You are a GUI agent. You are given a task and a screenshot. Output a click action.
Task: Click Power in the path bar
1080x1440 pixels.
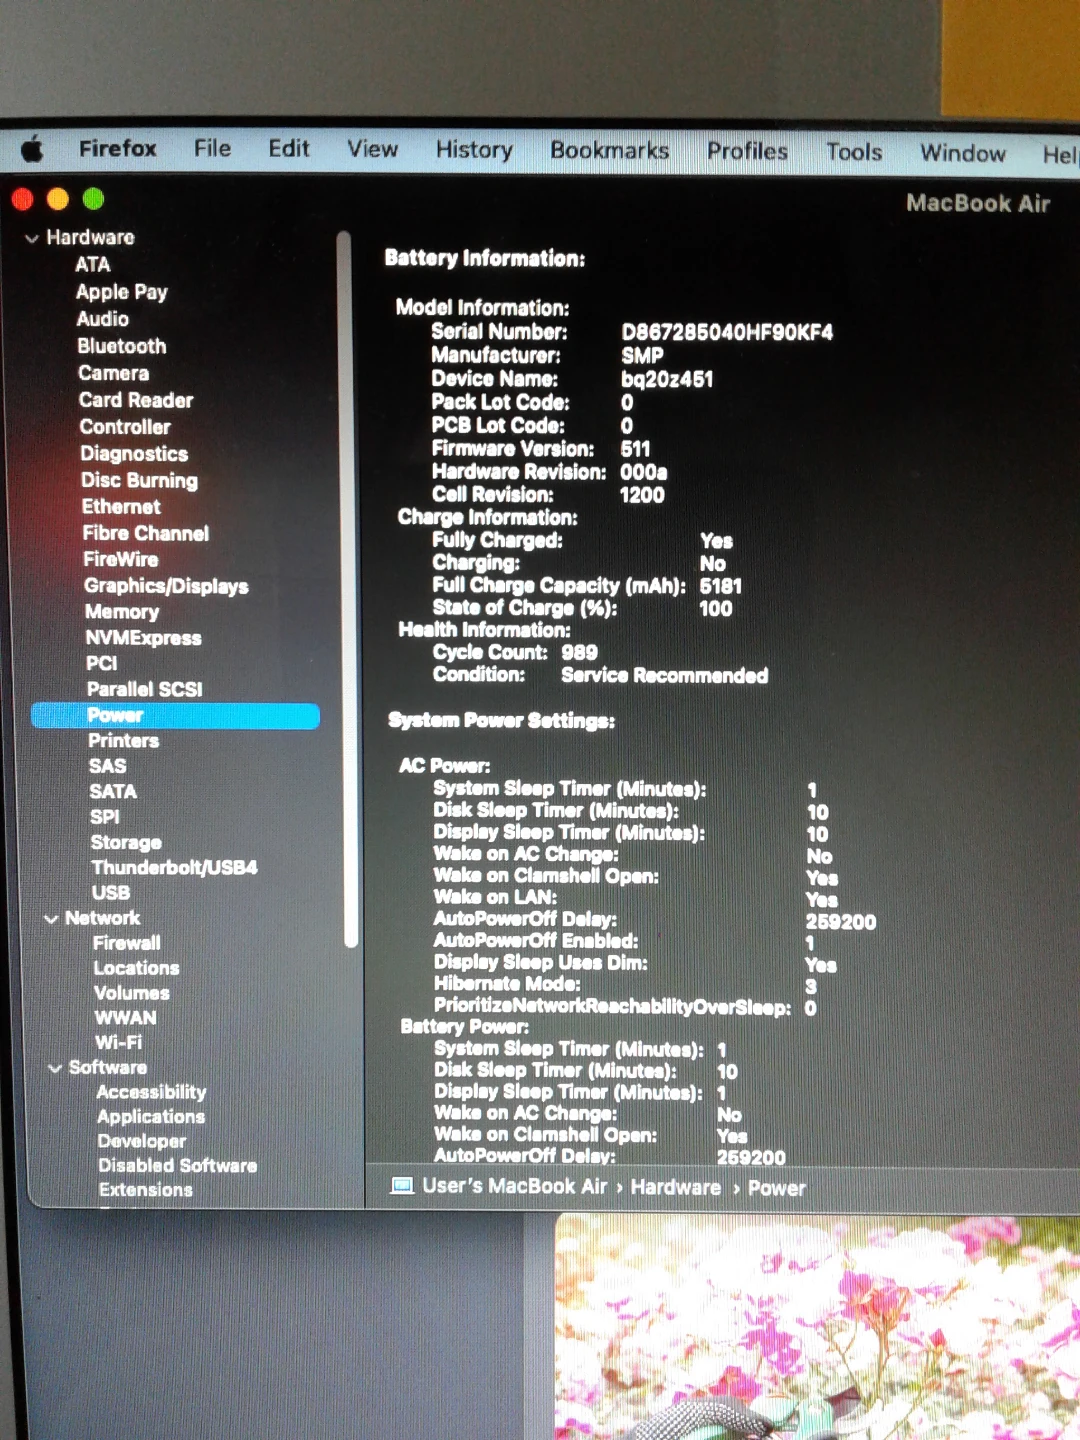pyautogui.click(x=777, y=1188)
